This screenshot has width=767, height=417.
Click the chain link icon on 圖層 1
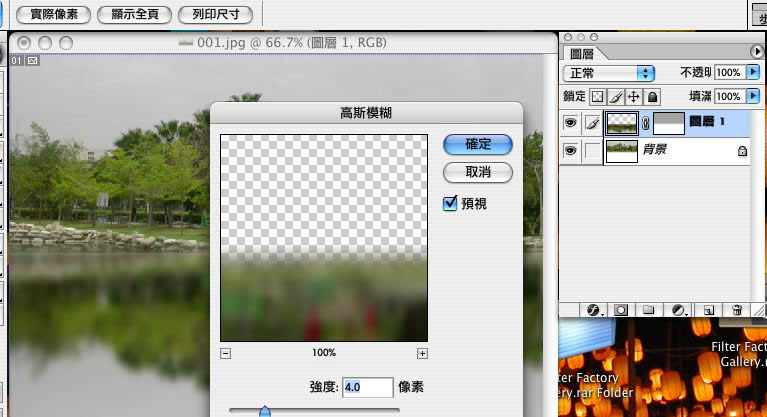tap(646, 123)
